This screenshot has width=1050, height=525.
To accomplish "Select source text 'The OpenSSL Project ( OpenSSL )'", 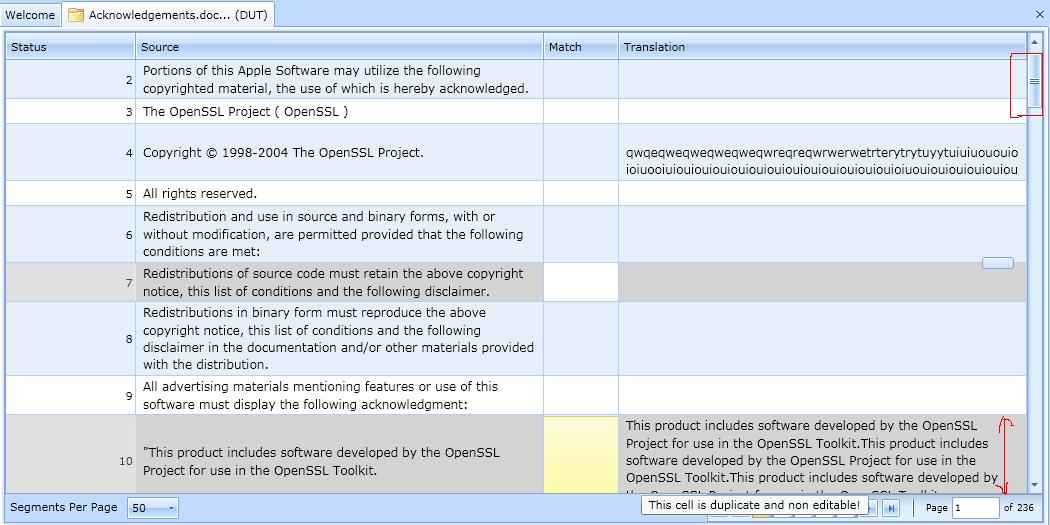I will click(x=246, y=112).
